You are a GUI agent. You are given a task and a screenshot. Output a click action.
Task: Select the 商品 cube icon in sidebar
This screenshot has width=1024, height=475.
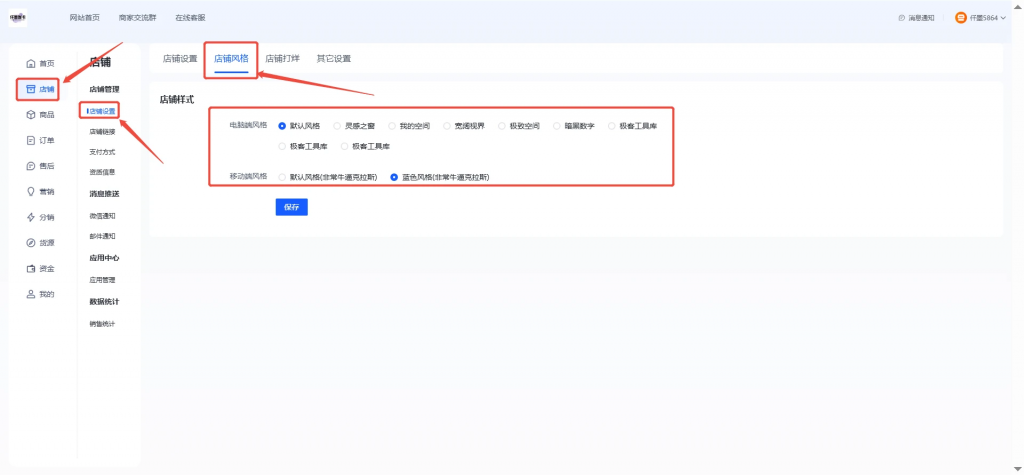[x=30, y=115]
